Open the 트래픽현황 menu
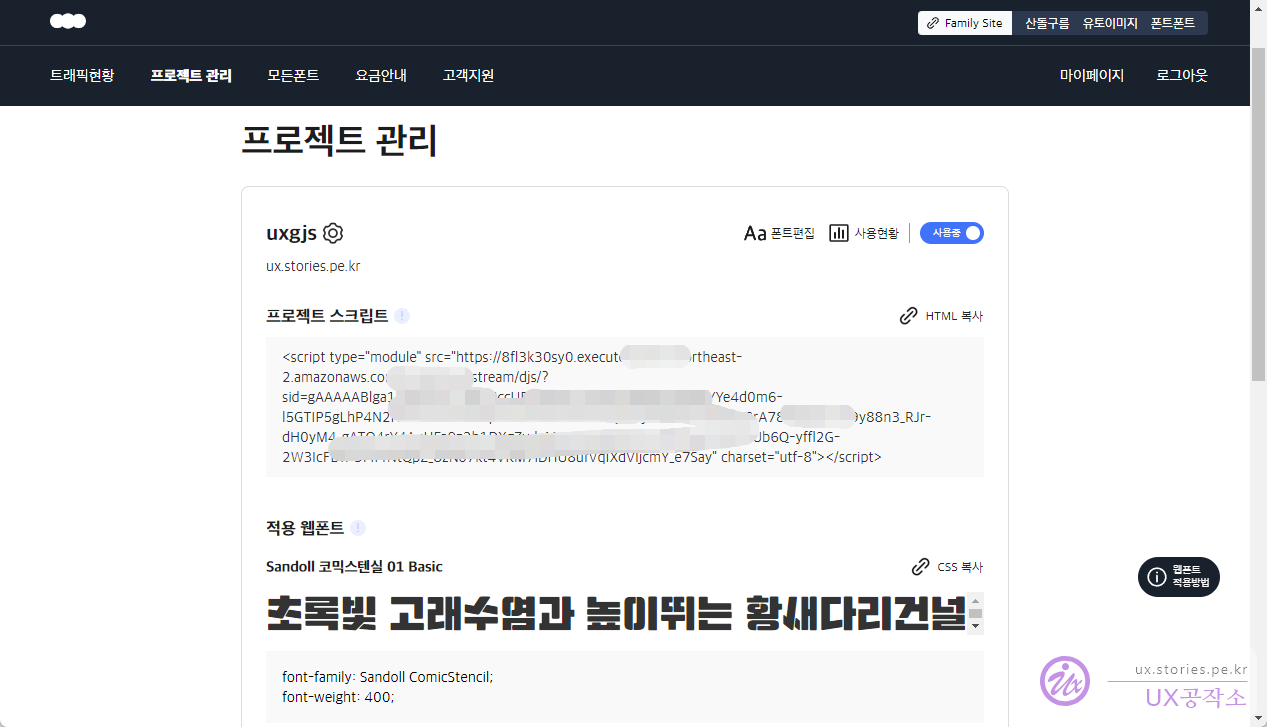Screen dimensions: 1267x727 (x=82, y=75)
